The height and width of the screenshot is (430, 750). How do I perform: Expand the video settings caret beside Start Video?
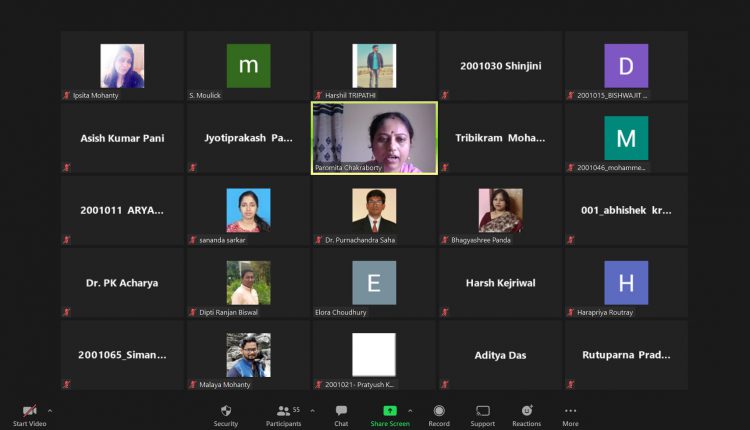click(x=50, y=410)
